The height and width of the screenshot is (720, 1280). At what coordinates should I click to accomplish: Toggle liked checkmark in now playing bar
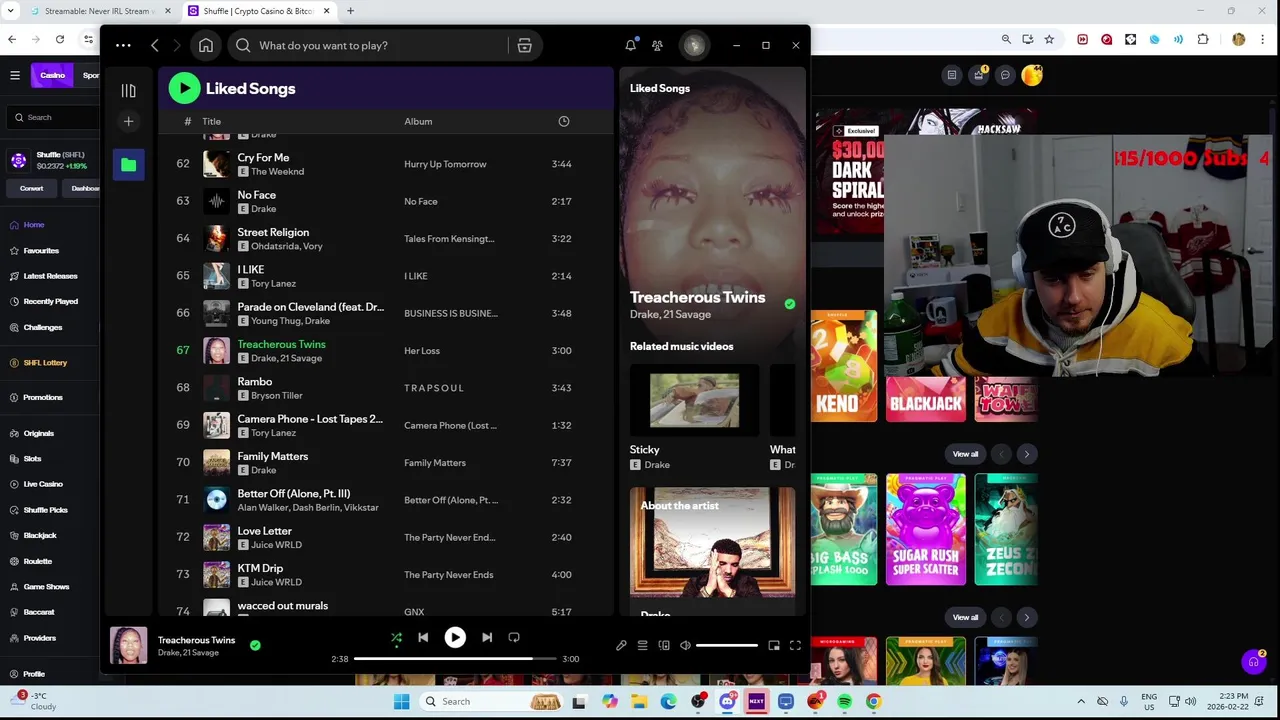coord(255,646)
